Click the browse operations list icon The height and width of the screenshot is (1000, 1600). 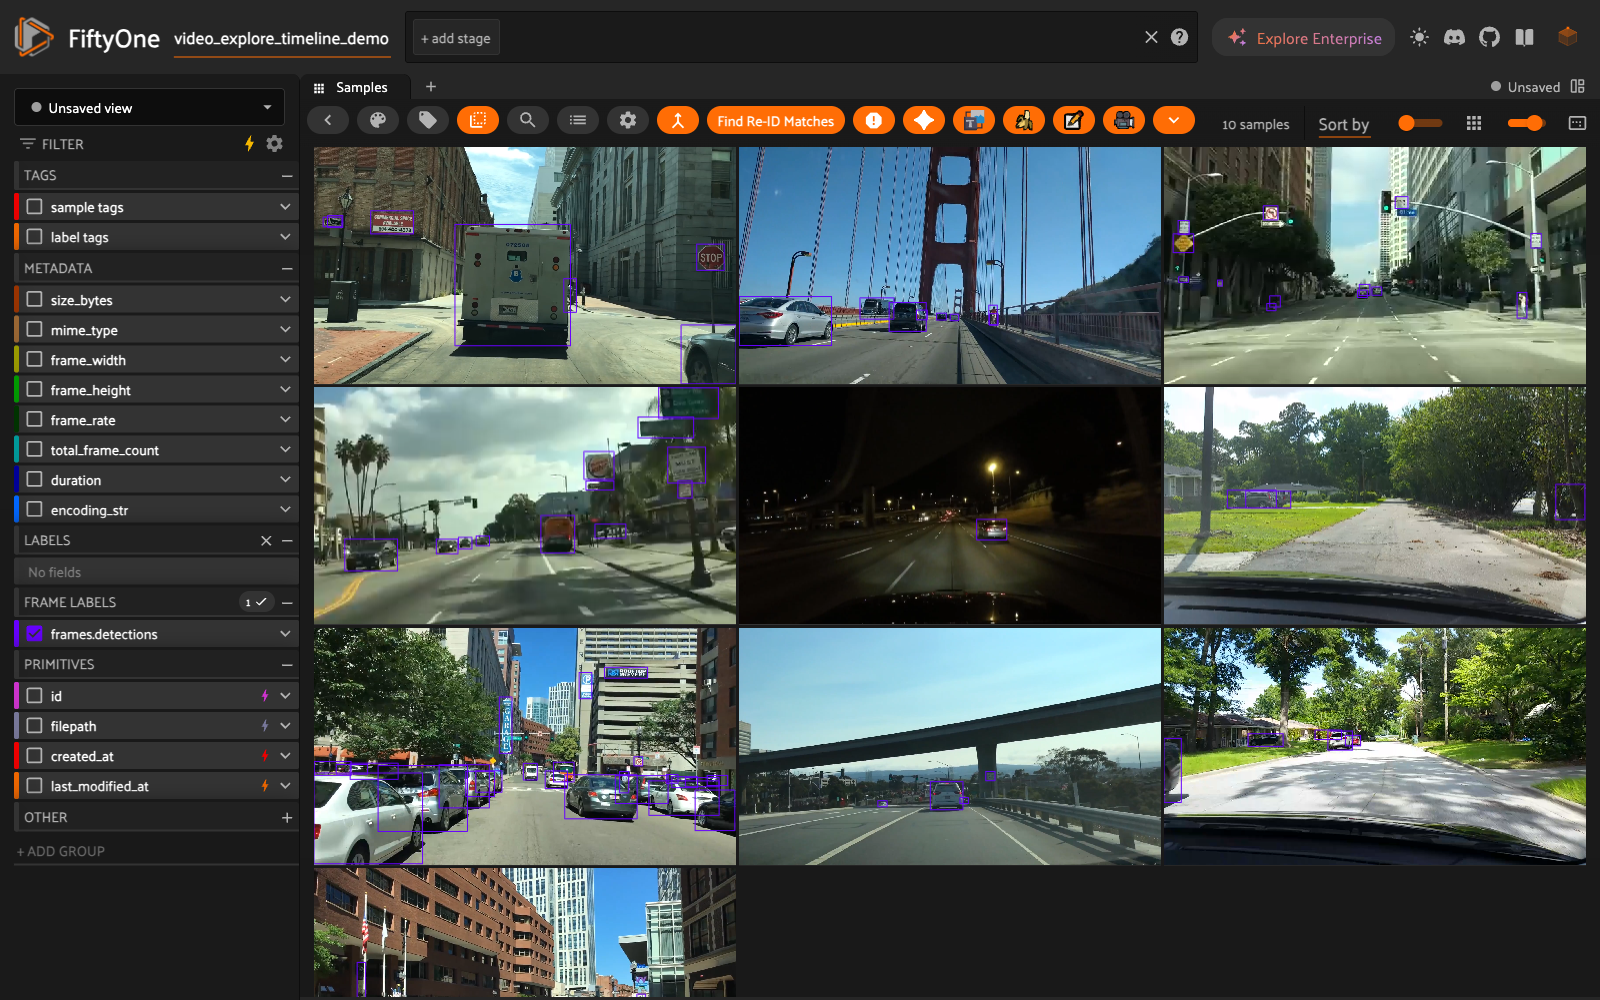tap(578, 120)
